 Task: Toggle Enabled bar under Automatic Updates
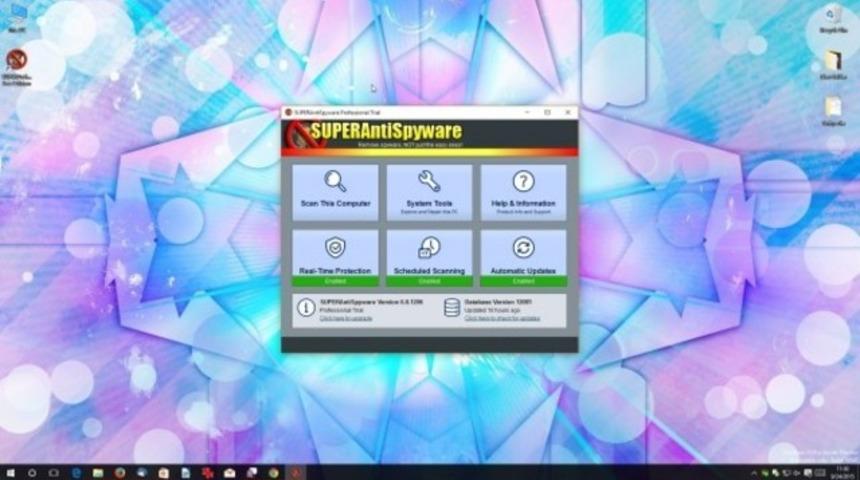pos(523,281)
